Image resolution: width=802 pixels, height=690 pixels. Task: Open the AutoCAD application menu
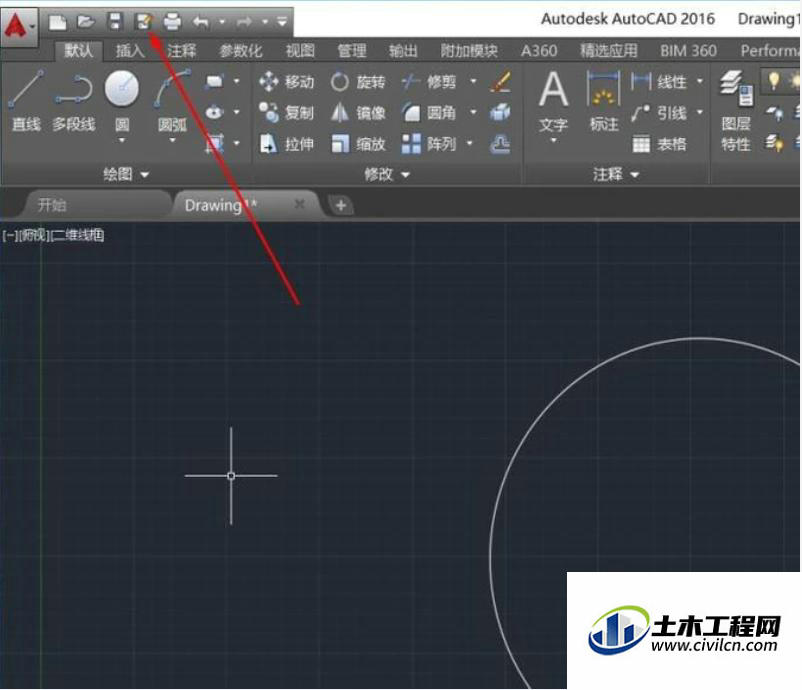[x=19, y=26]
